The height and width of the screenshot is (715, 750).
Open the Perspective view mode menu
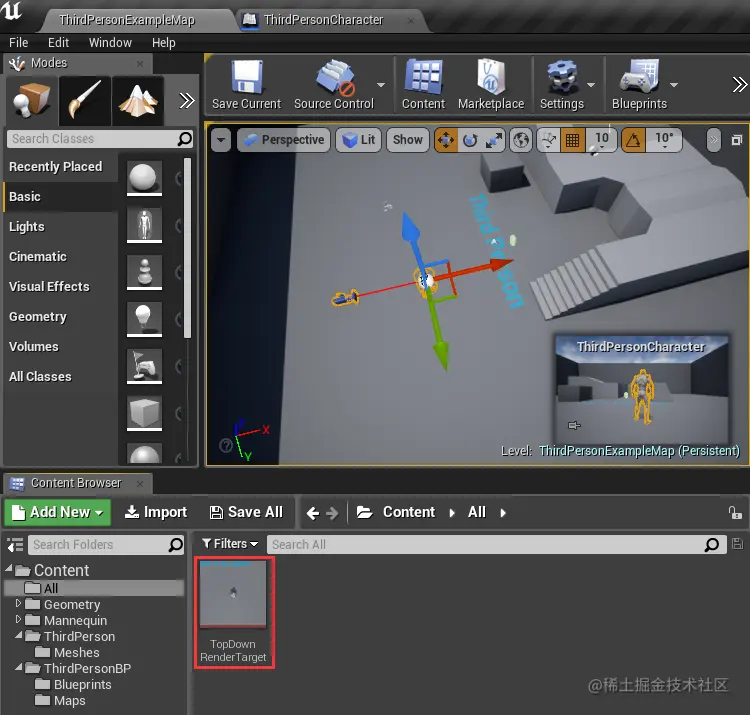(x=284, y=140)
